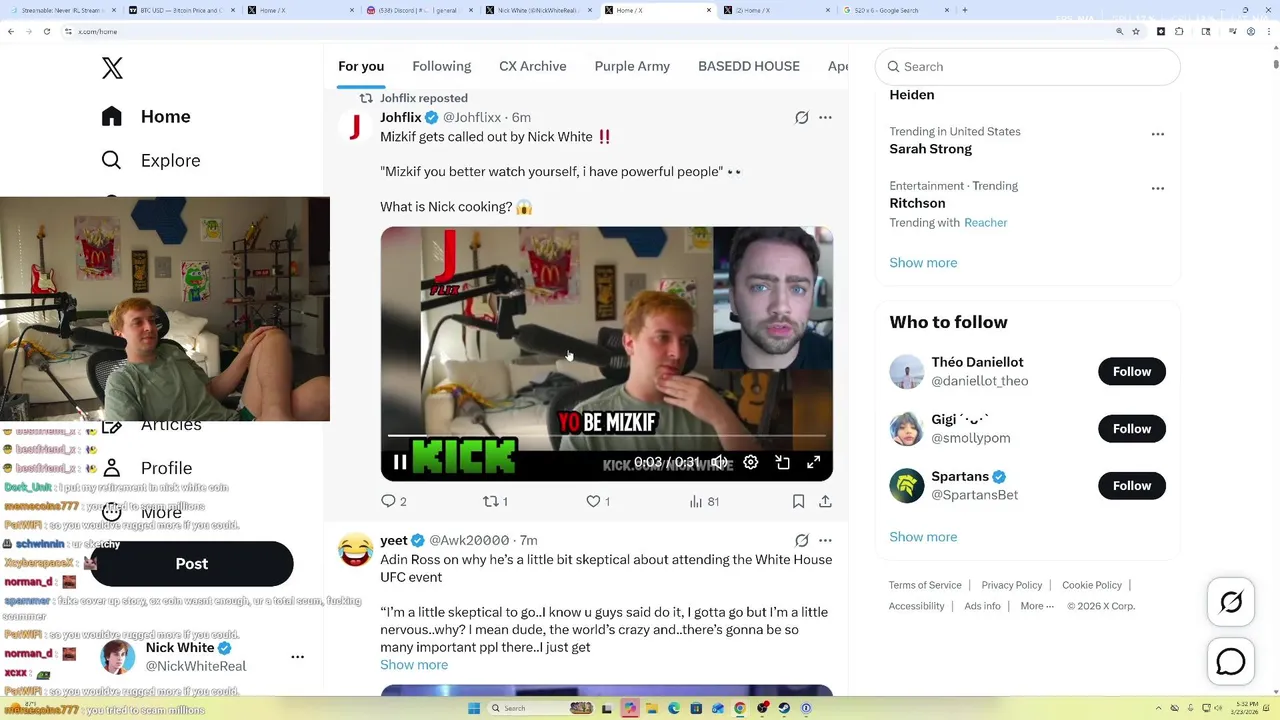Bookmark this page with star icon
The width and height of the screenshot is (1280, 720).
coord(1136,32)
